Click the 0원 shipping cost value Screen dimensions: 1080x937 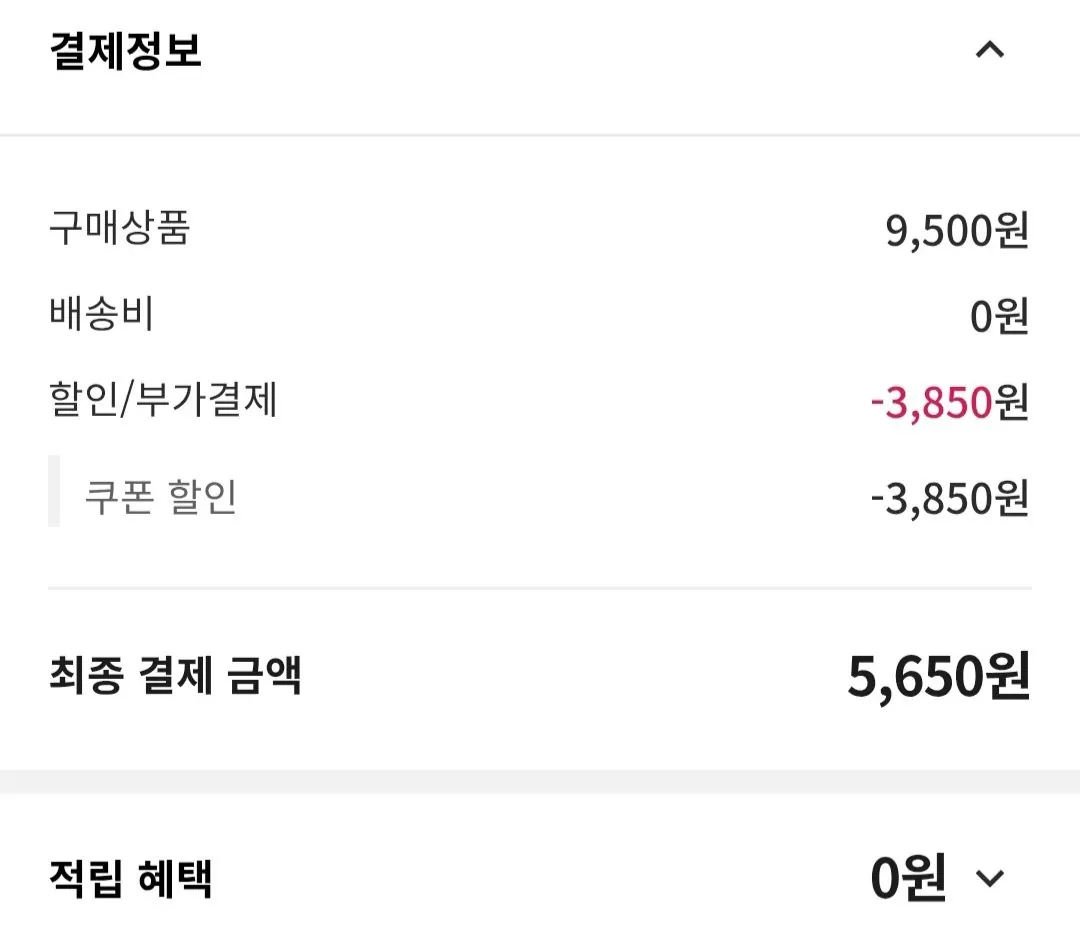(x=1000, y=316)
